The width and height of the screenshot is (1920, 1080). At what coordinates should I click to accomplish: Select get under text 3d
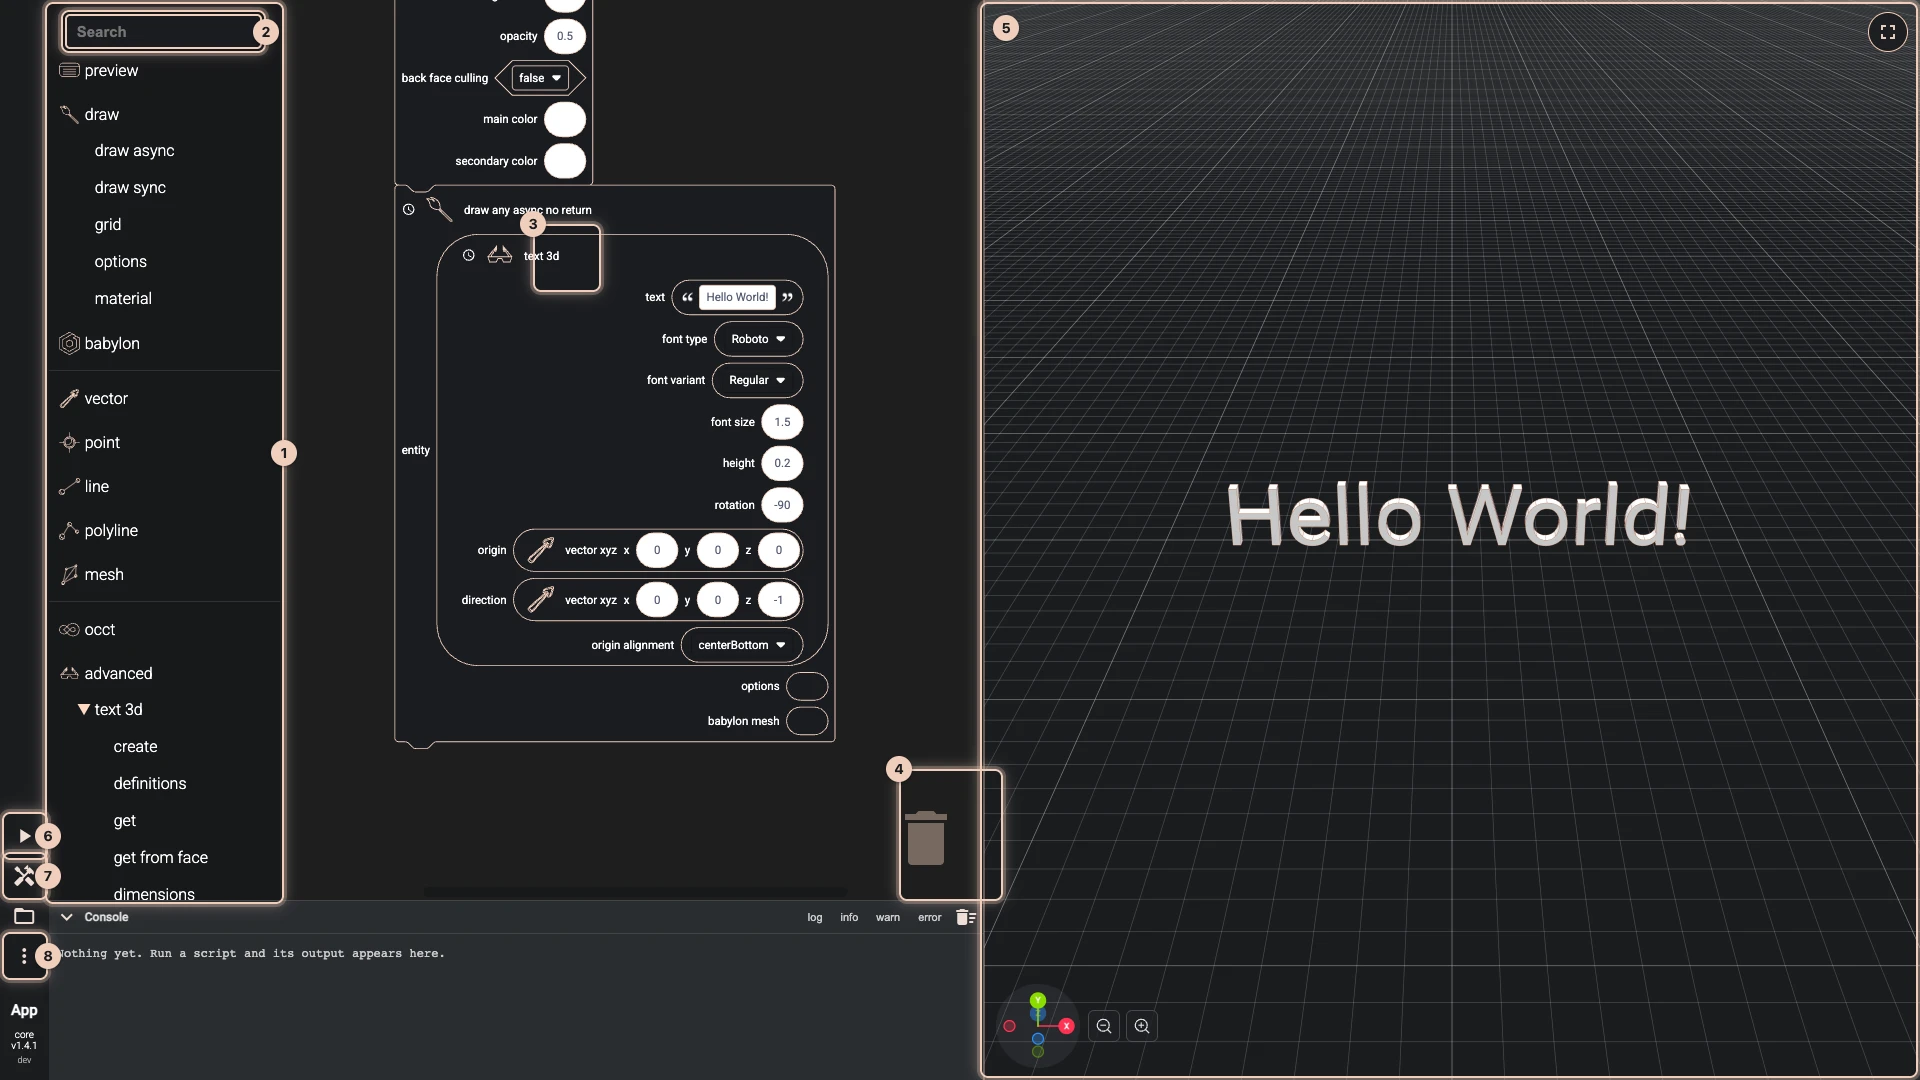coord(124,821)
